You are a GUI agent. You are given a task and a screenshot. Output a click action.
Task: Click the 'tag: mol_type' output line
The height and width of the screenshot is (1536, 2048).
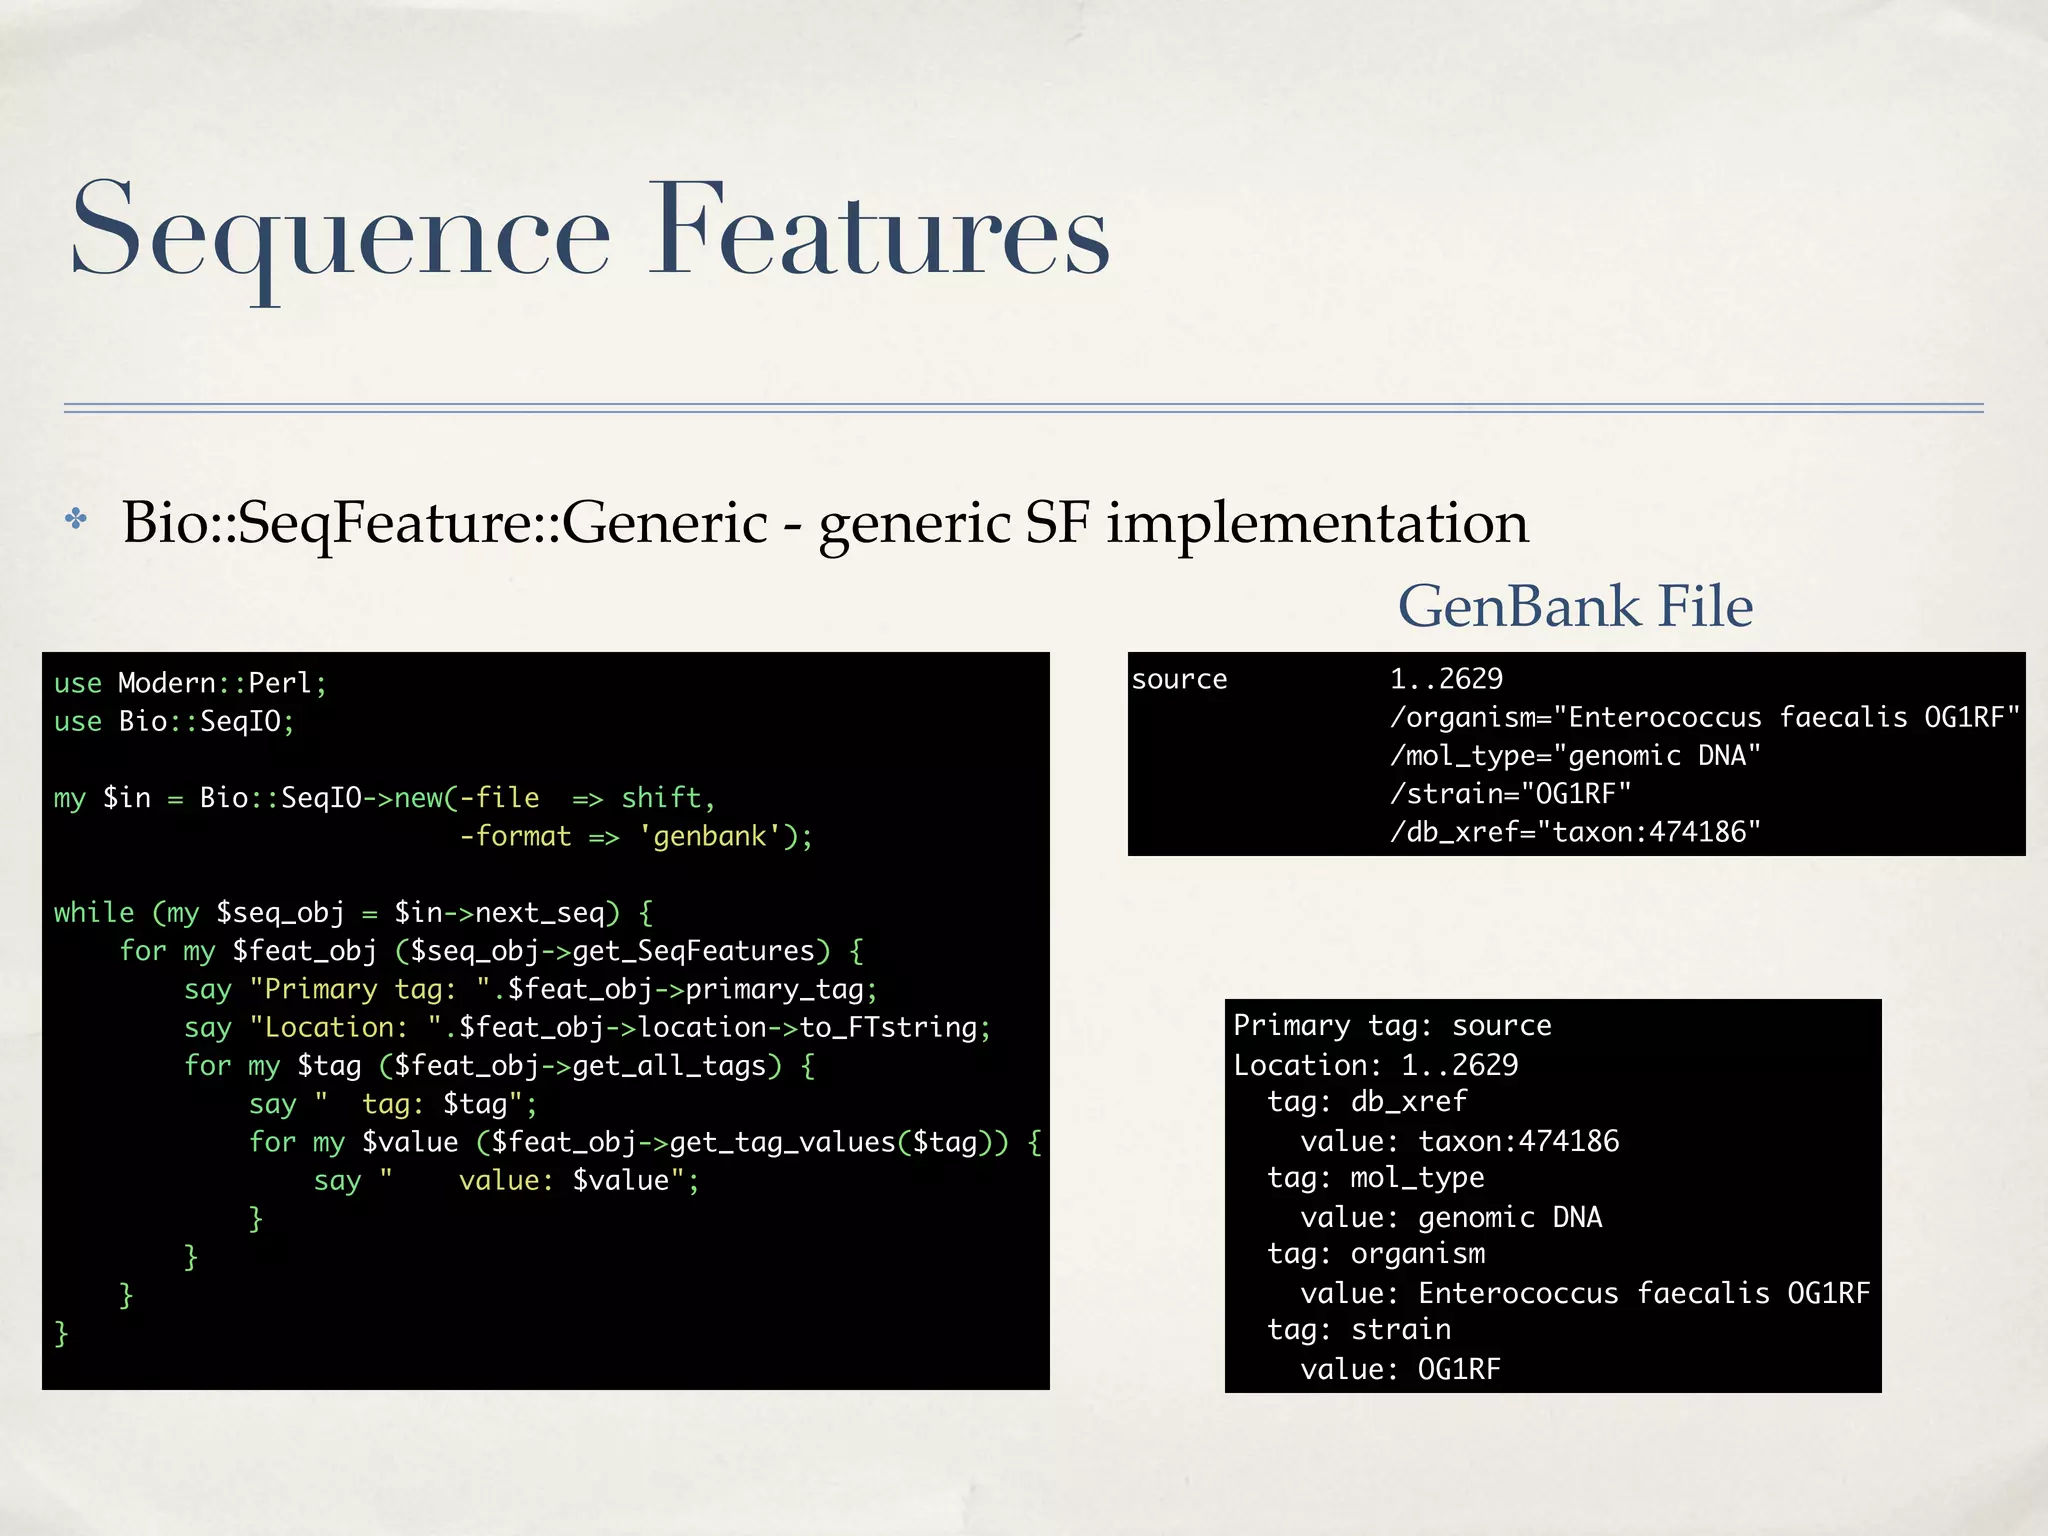1376,1178
